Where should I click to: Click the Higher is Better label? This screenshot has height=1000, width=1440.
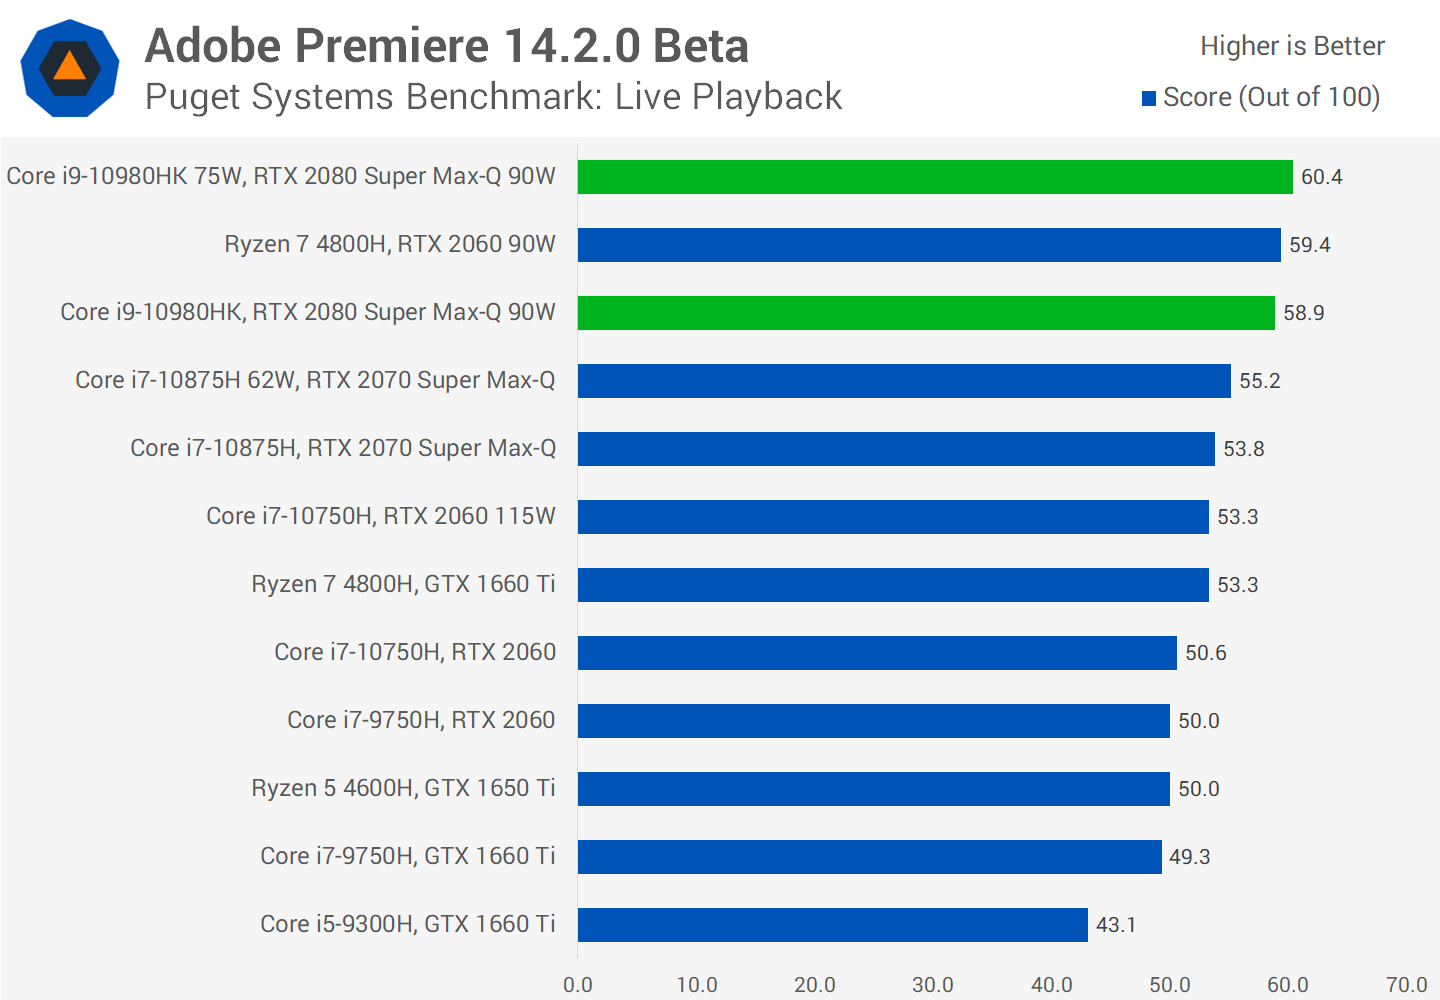tap(1292, 46)
